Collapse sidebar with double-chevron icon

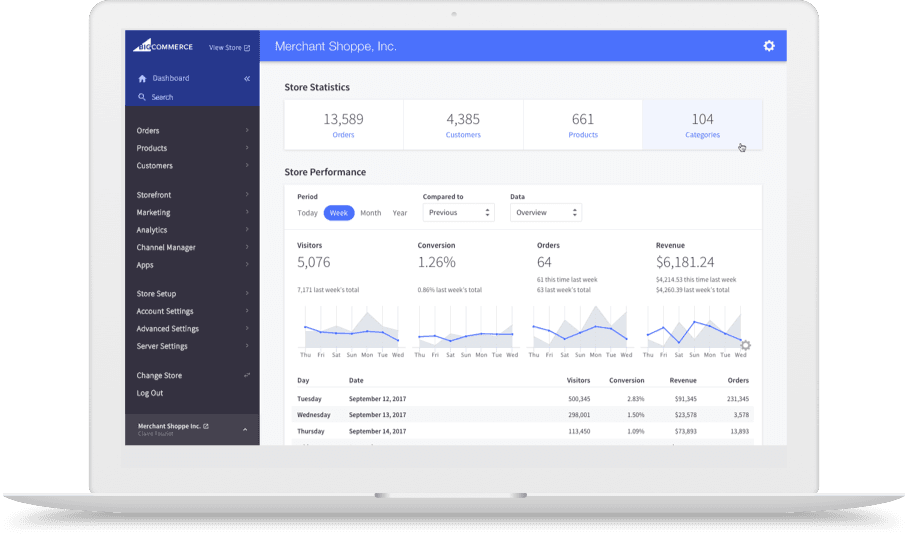[x=247, y=78]
